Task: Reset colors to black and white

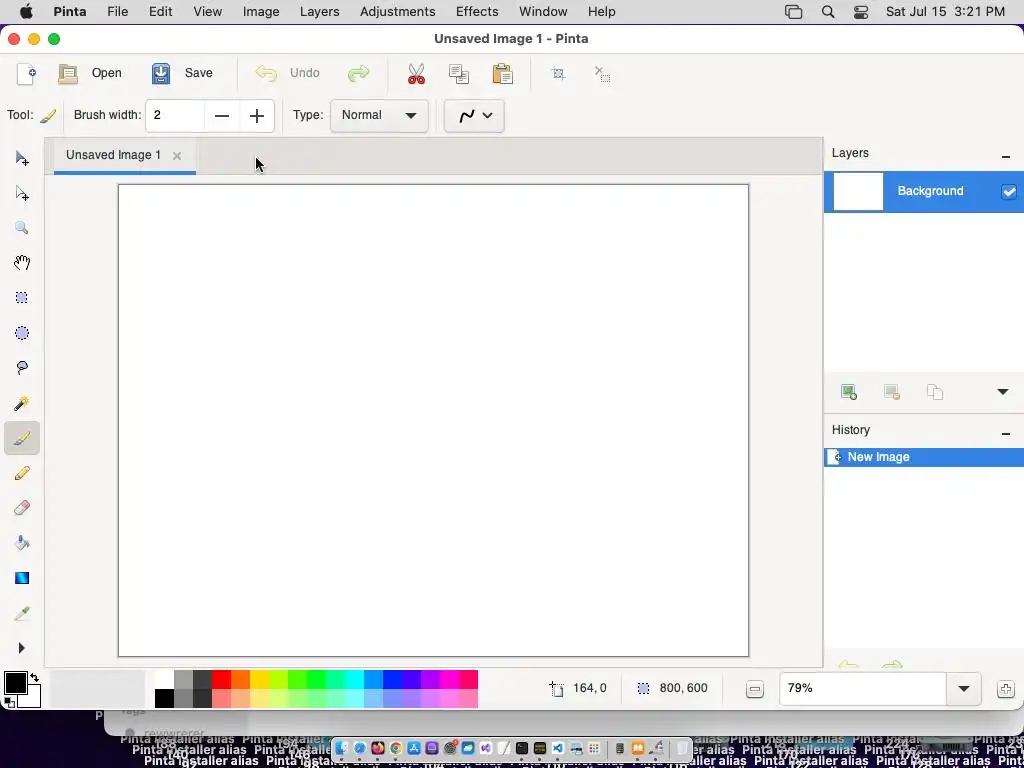Action: pos(8,703)
